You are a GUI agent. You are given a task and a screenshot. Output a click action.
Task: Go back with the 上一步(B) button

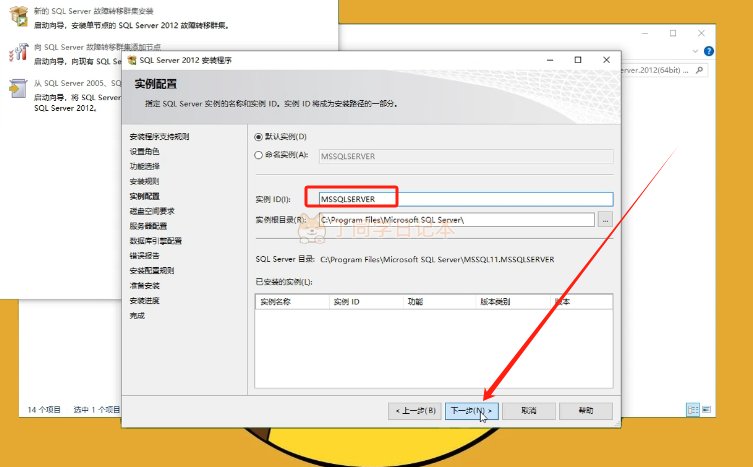[415, 411]
